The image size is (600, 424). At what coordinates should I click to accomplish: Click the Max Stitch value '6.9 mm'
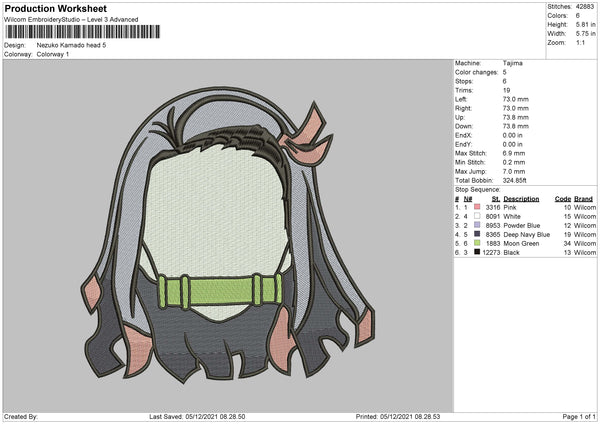pos(514,153)
